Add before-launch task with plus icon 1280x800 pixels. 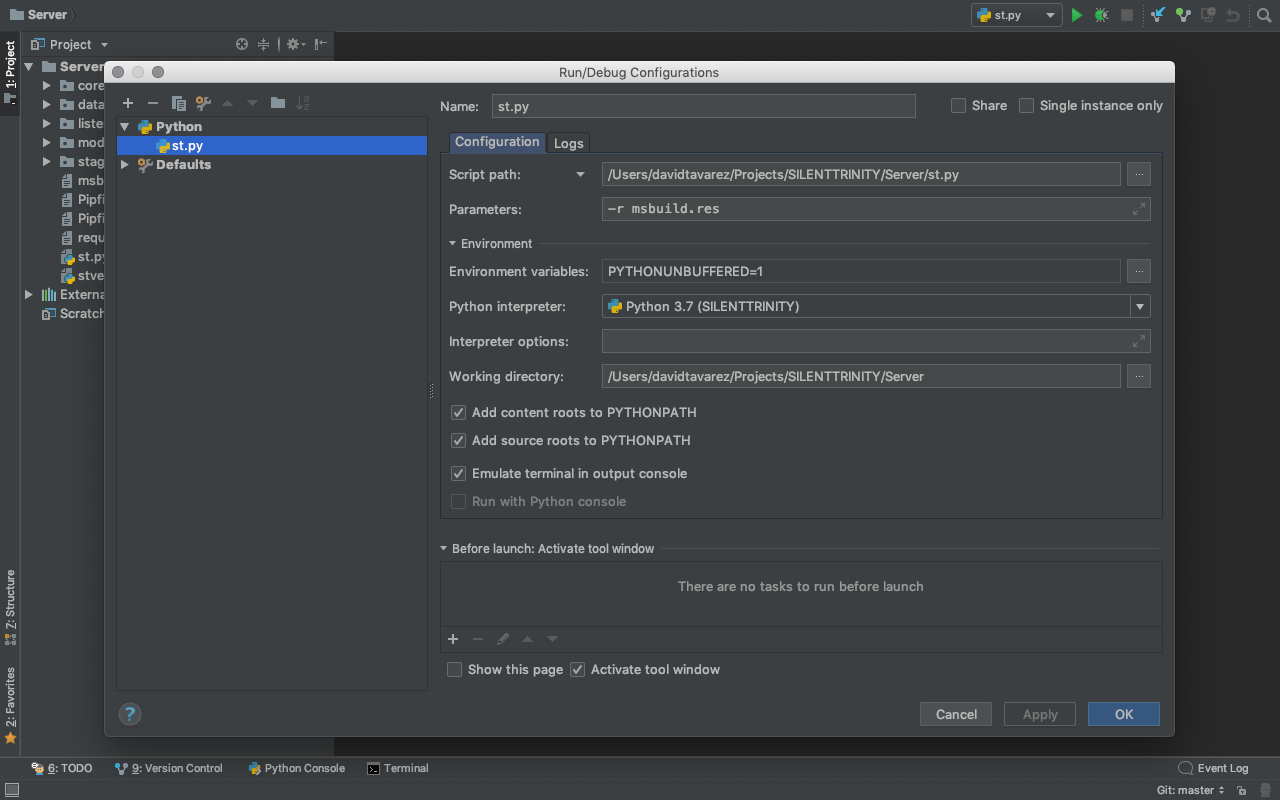pos(453,639)
